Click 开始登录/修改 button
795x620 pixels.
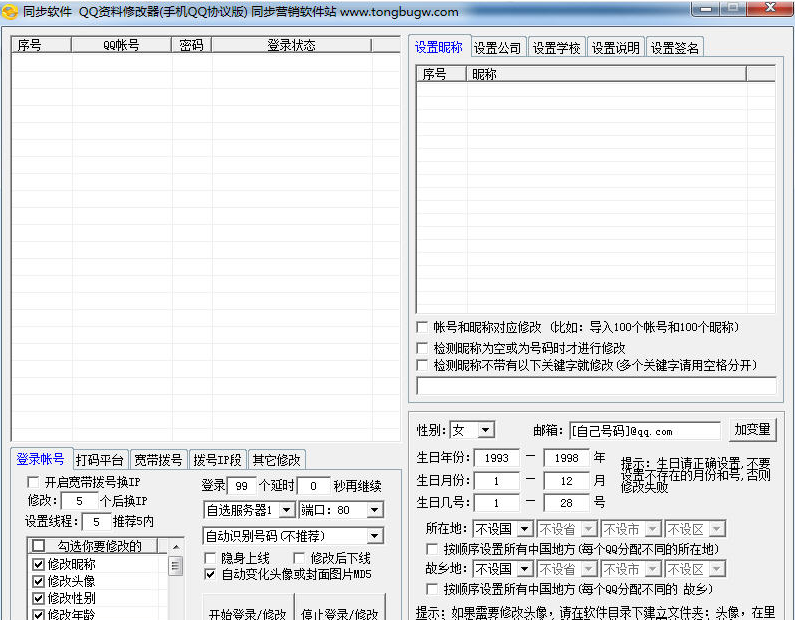tap(247, 608)
